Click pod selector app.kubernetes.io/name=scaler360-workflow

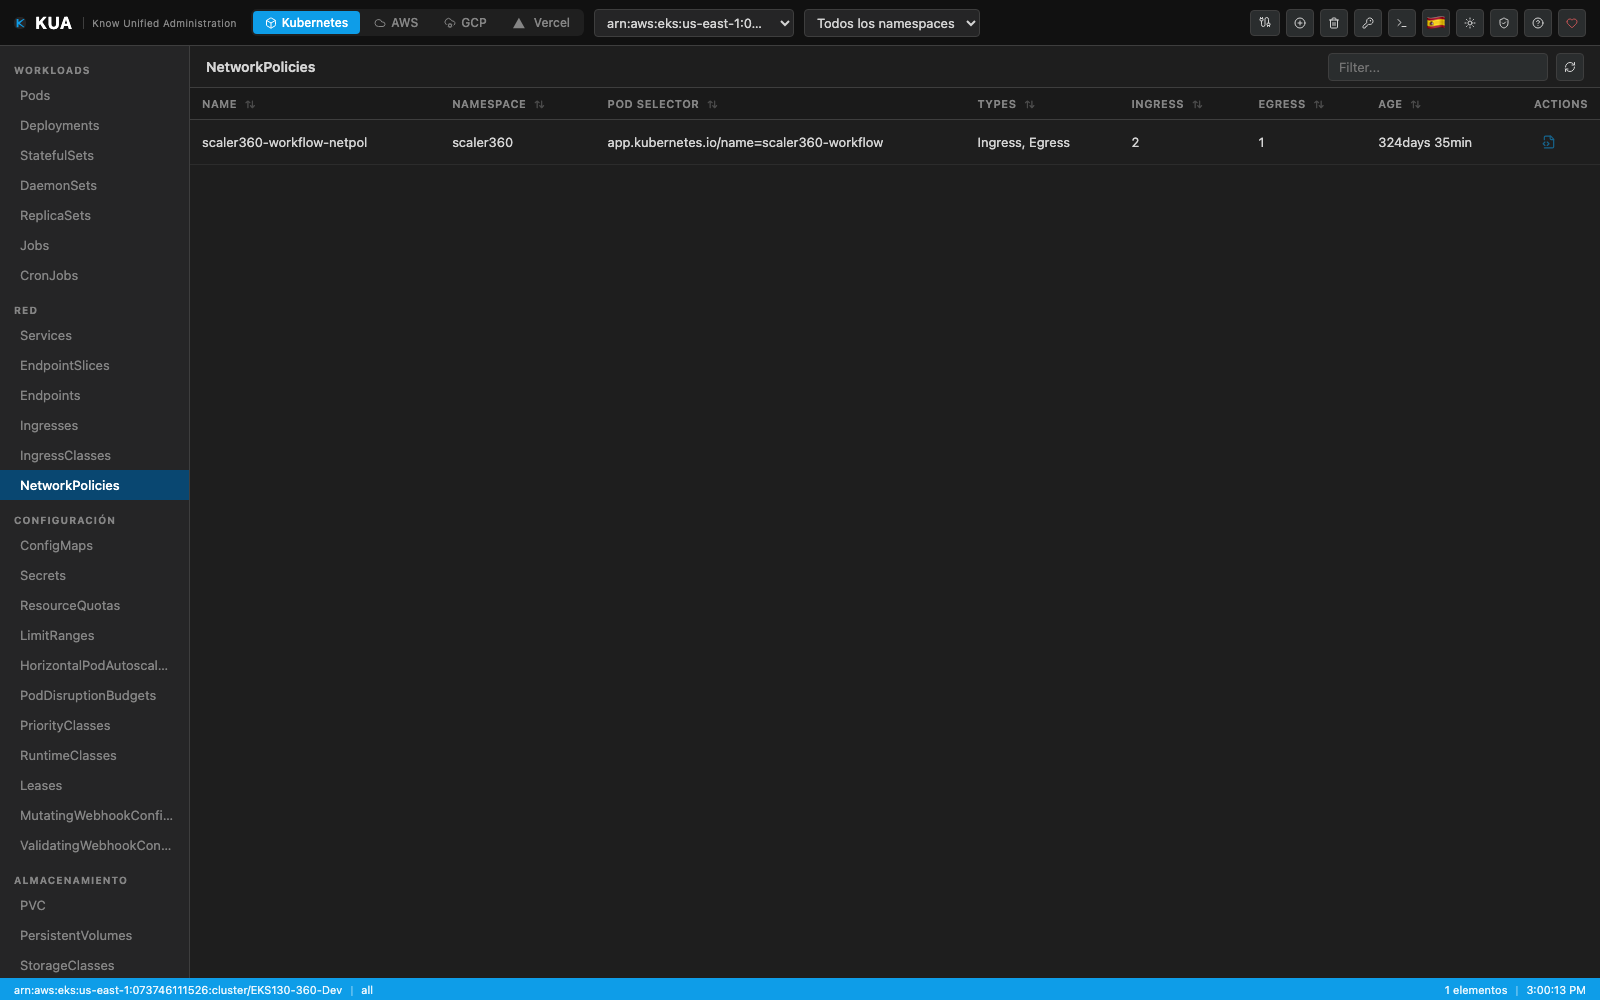(x=745, y=143)
